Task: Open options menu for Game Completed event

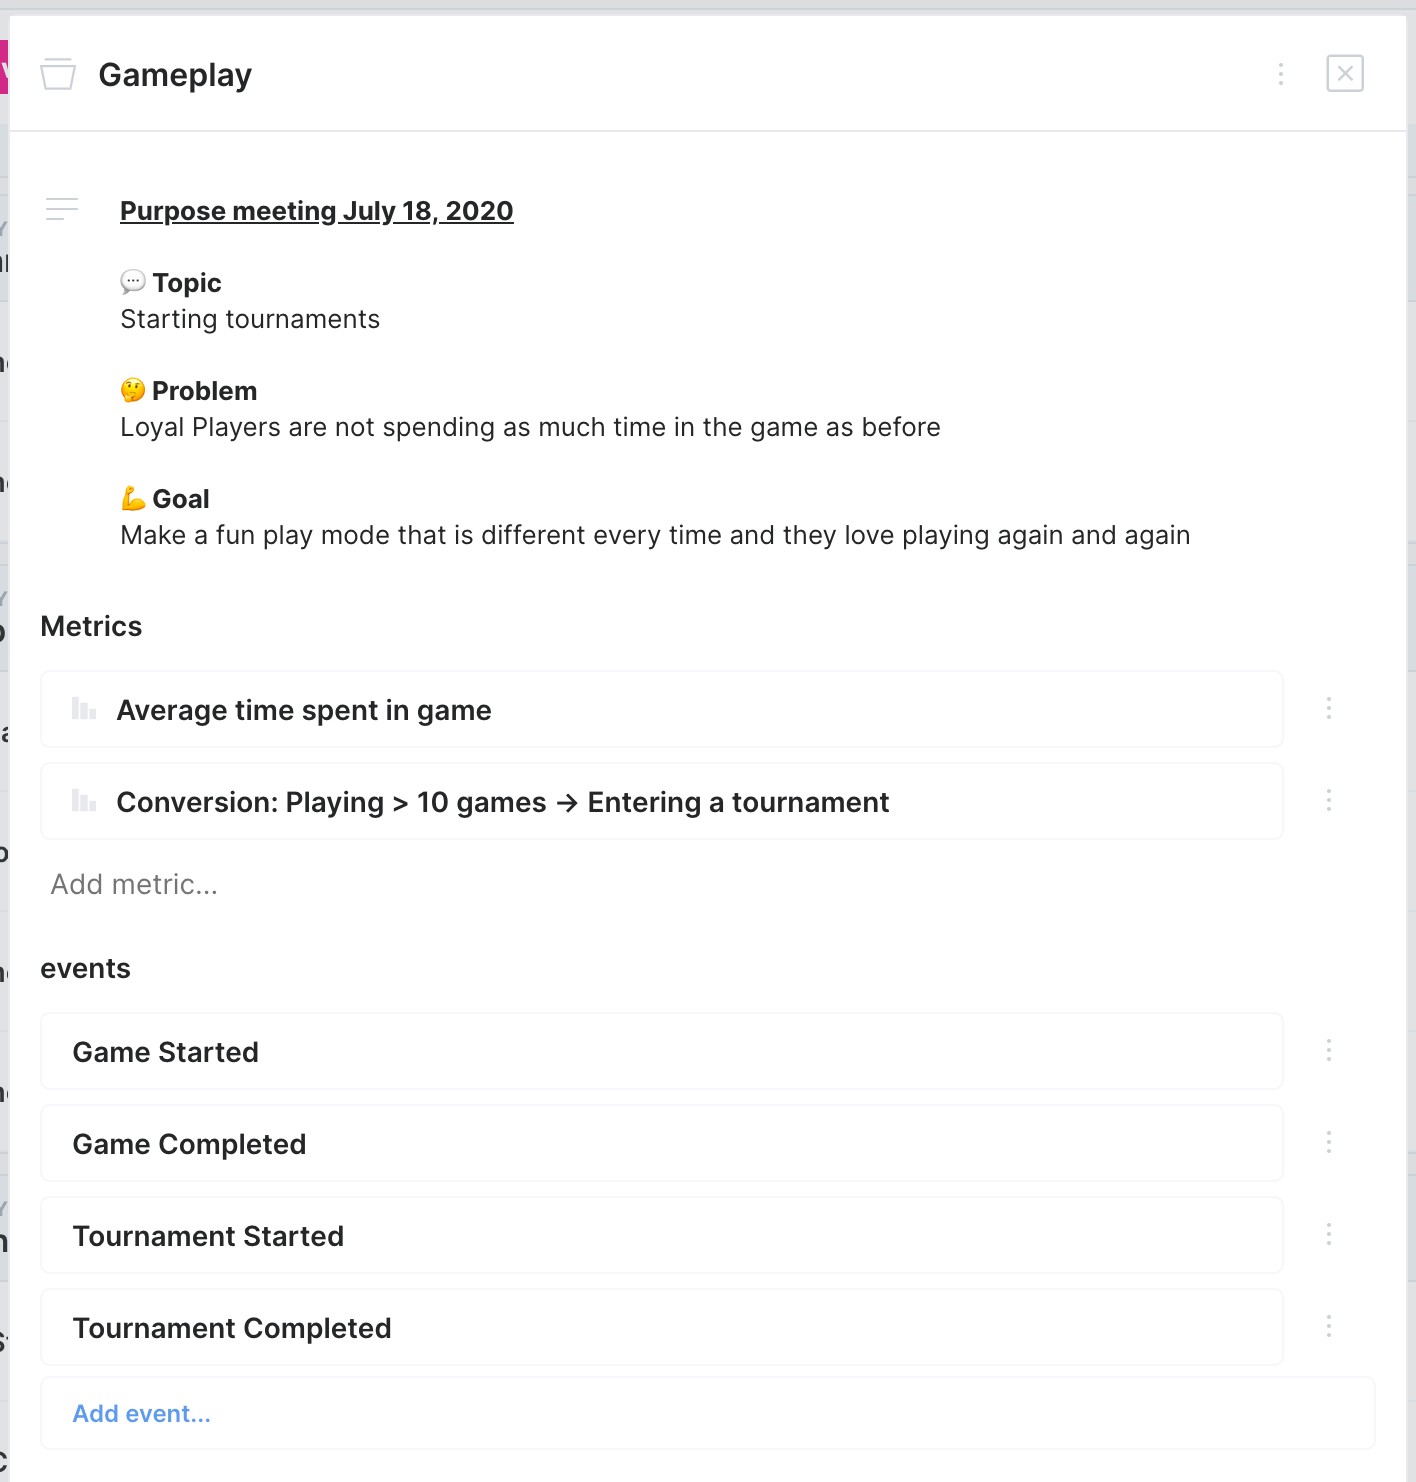Action: tap(1329, 1142)
